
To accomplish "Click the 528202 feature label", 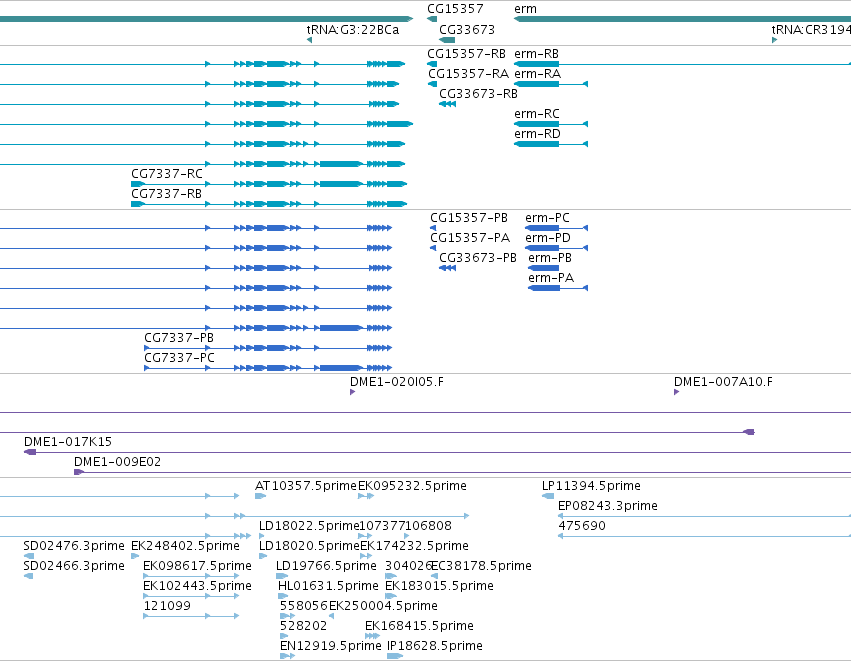I will pyautogui.click(x=303, y=626).
